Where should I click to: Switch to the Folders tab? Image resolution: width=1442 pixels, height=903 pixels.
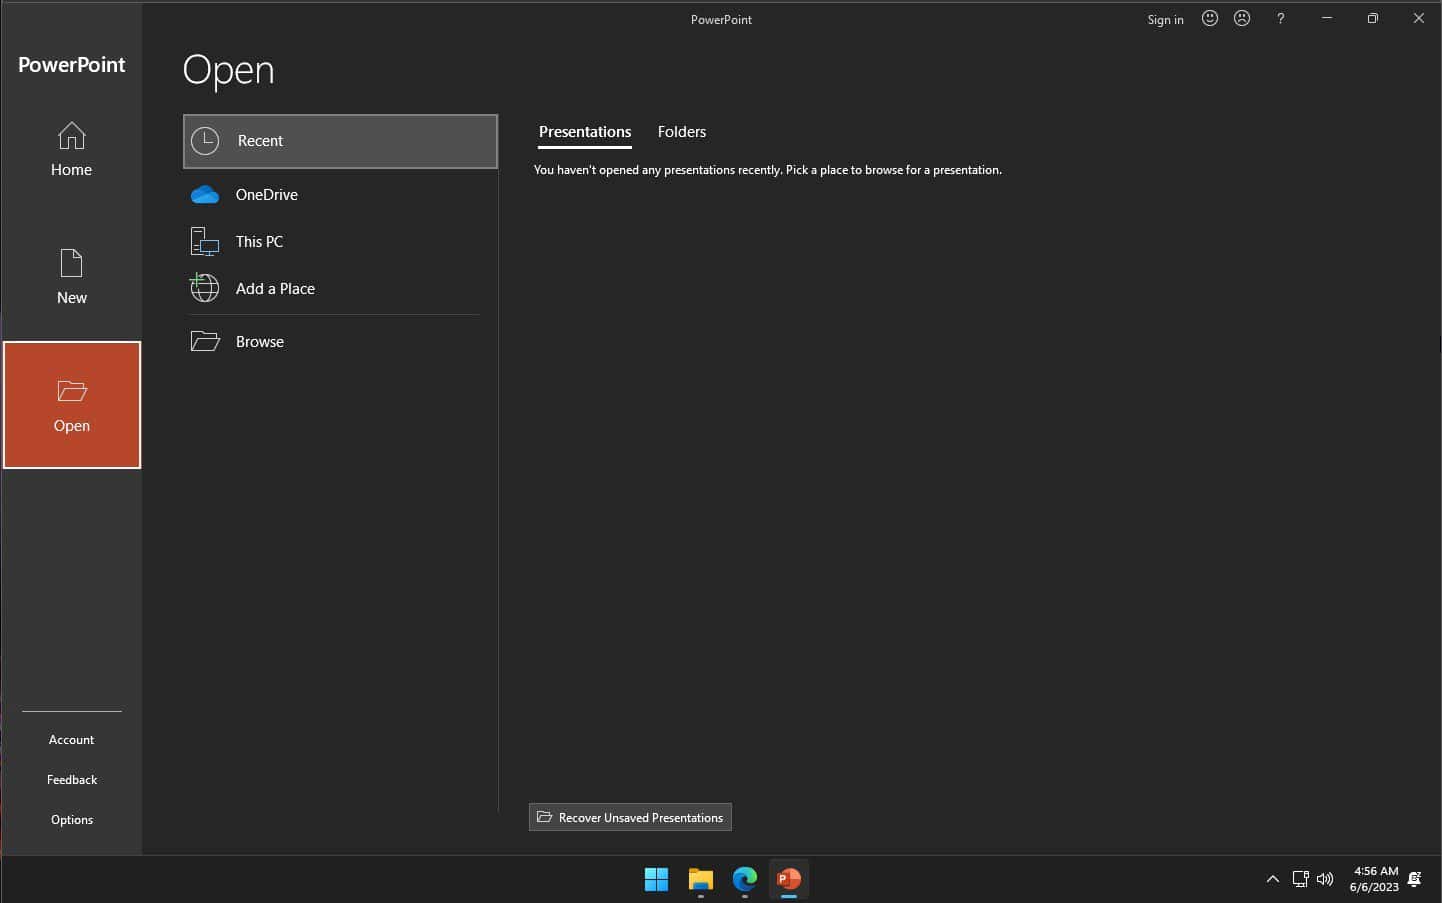[682, 132]
